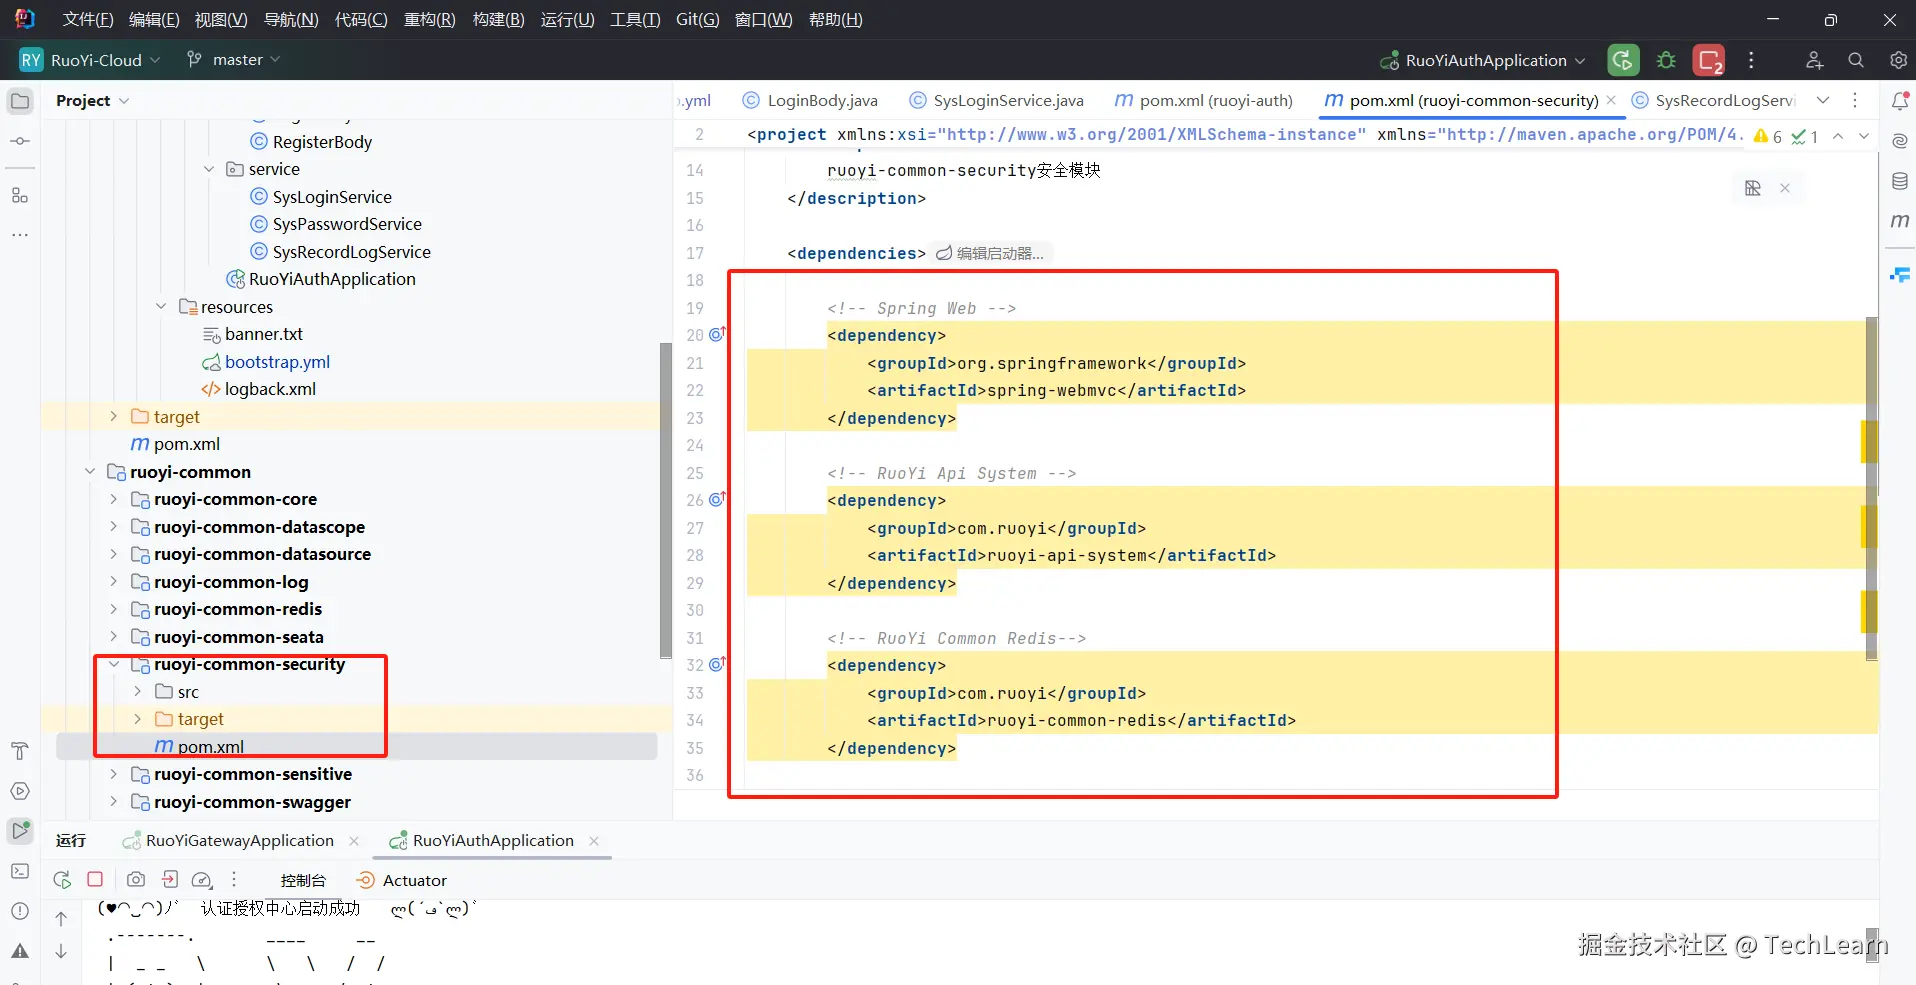
Task: Open the 重构(R) menu
Action: tap(429, 20)
